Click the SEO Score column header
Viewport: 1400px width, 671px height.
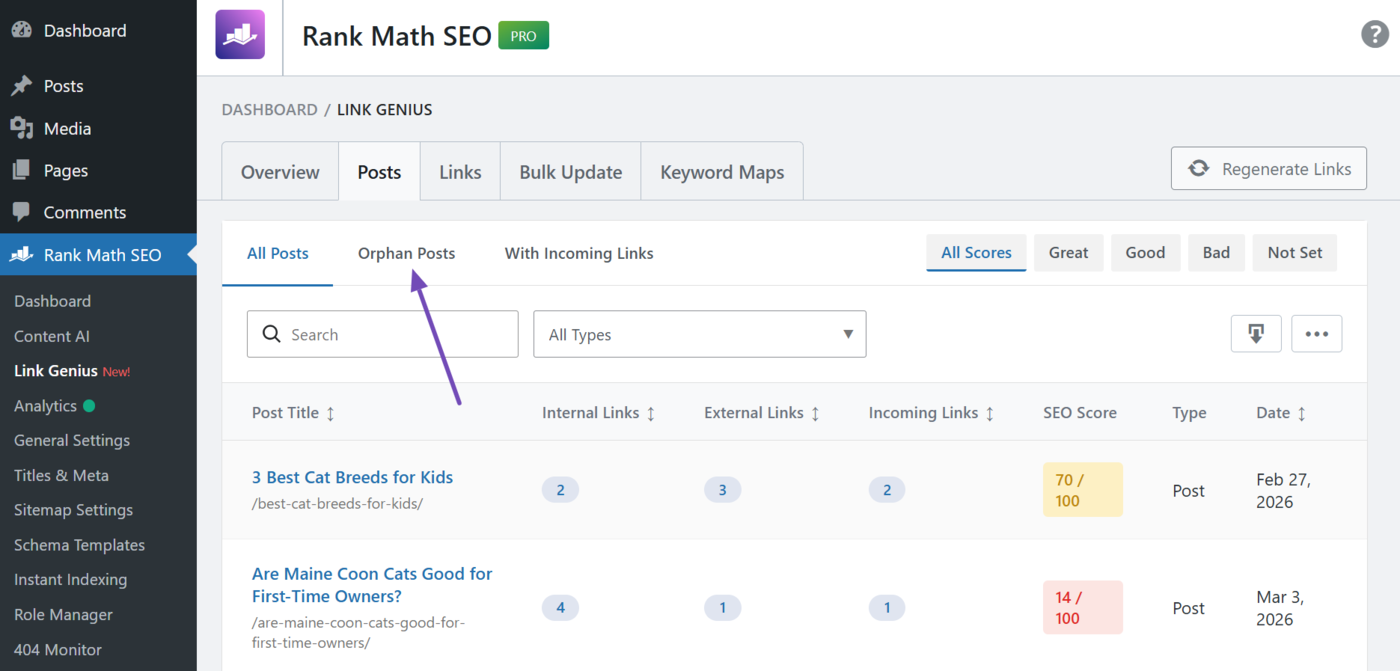point(1080,413)
